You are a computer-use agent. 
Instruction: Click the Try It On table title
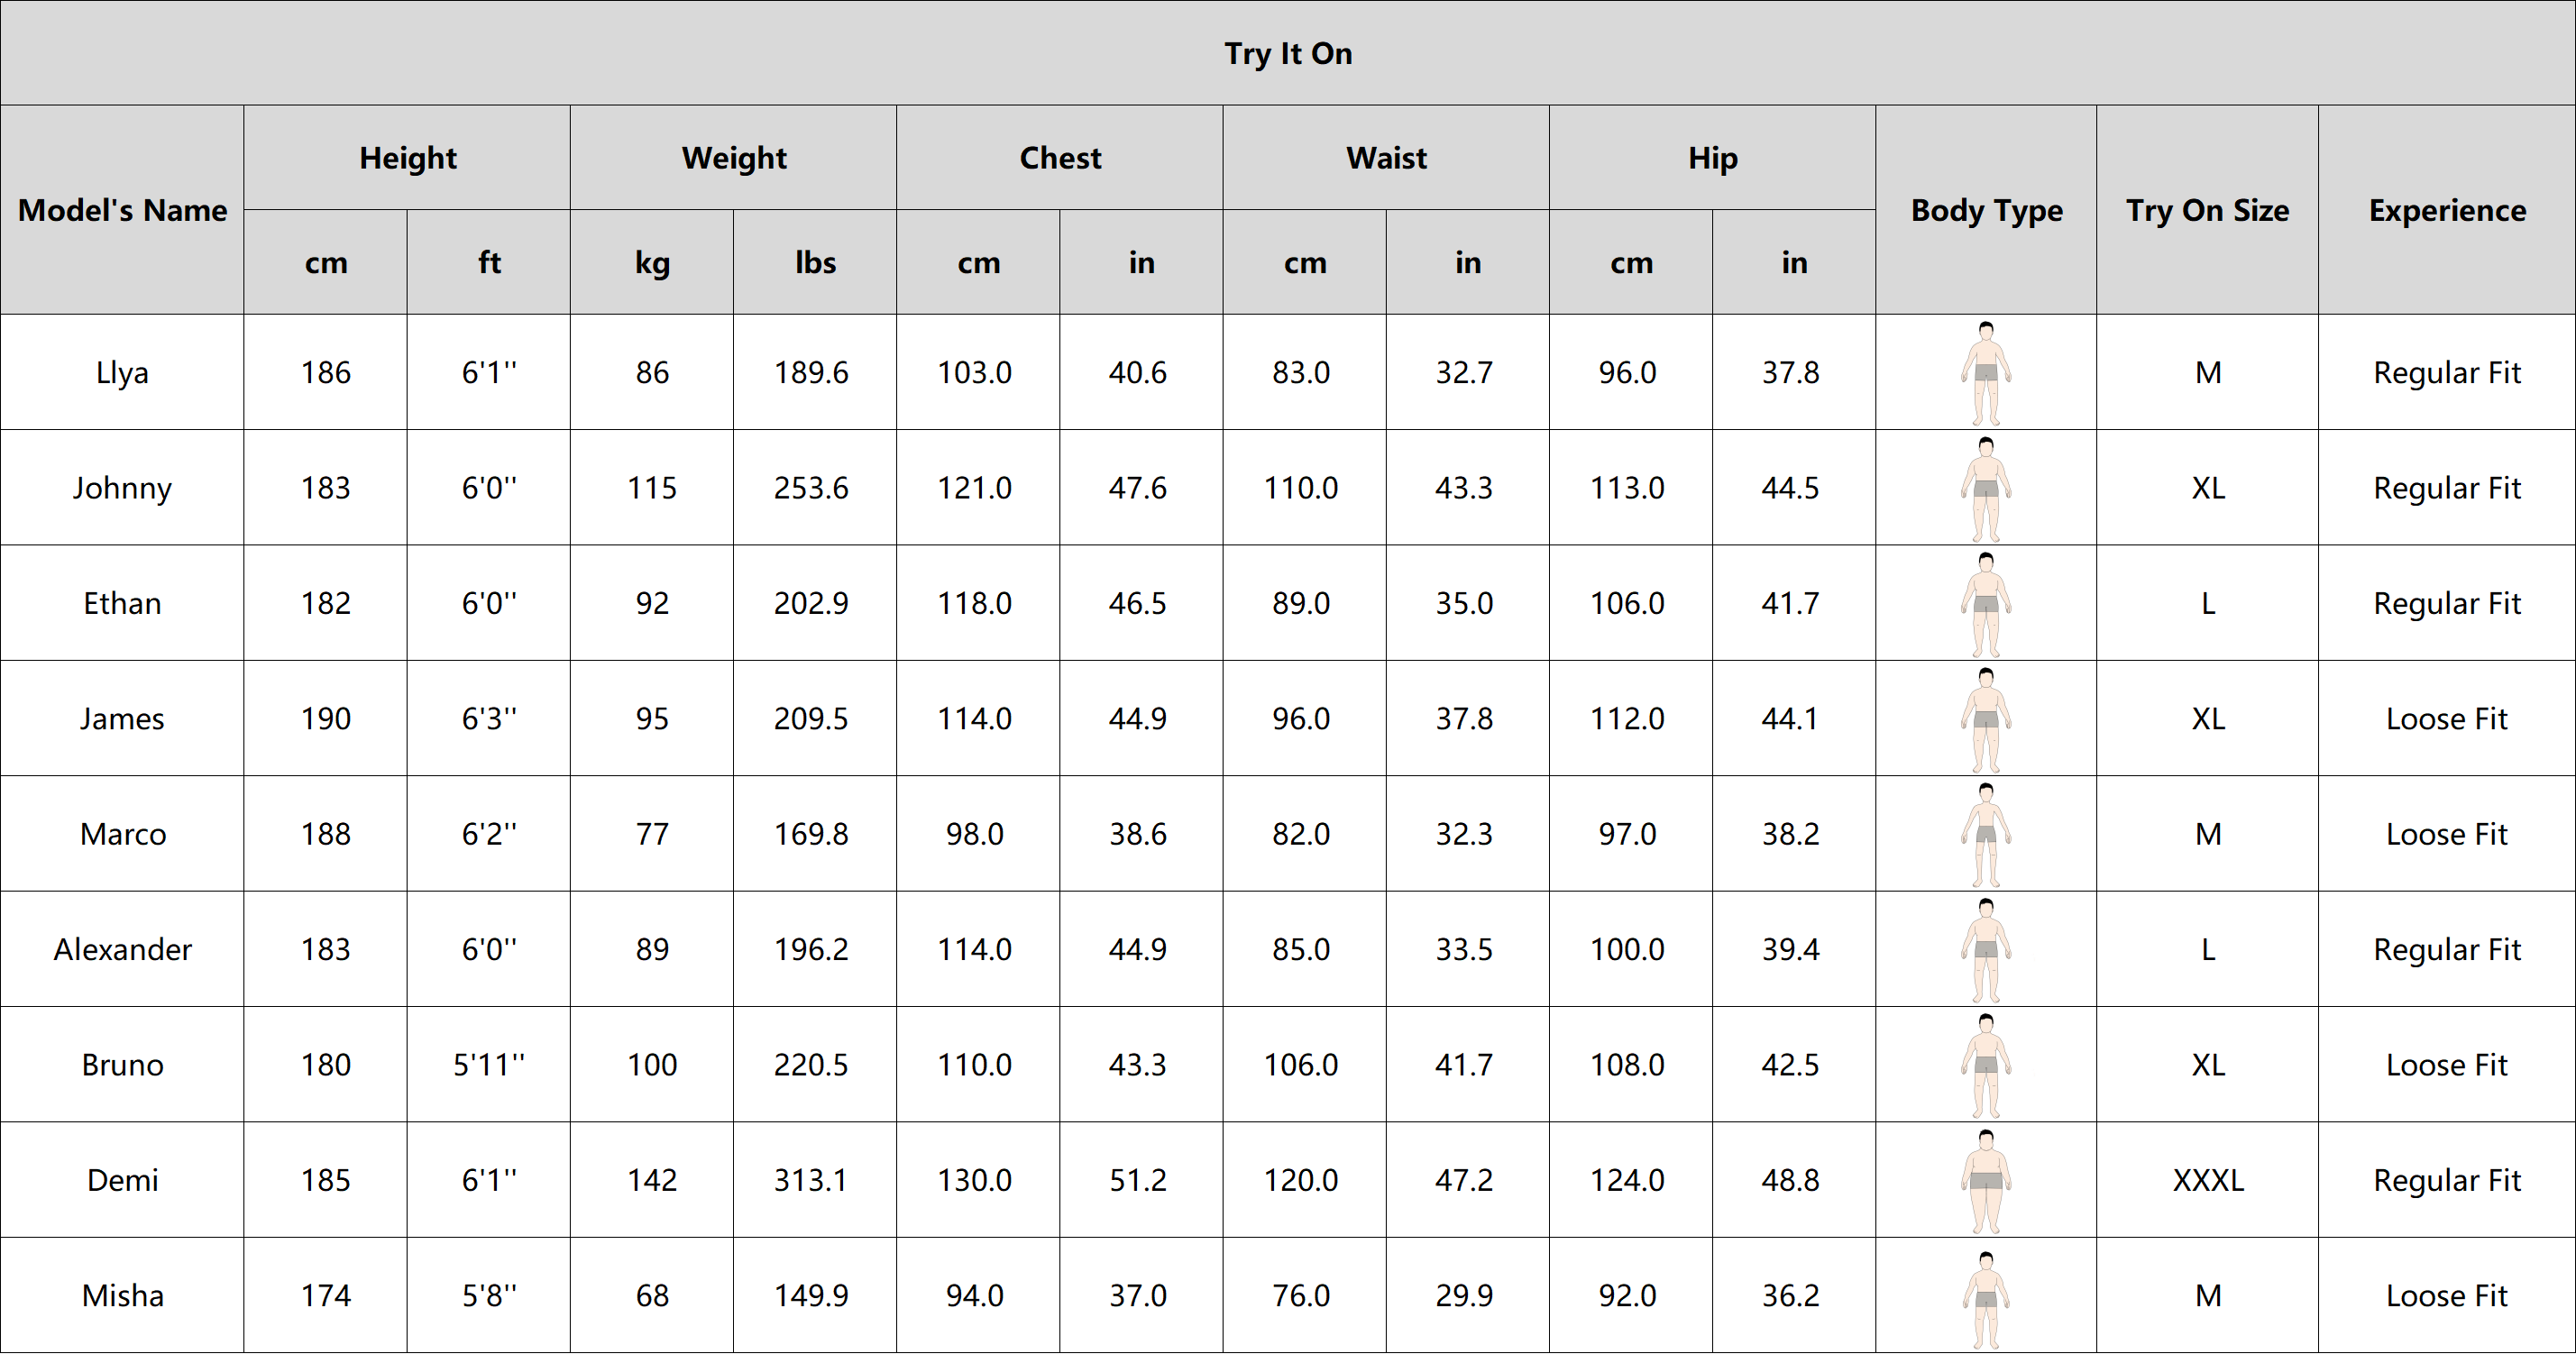point(1288,53)
